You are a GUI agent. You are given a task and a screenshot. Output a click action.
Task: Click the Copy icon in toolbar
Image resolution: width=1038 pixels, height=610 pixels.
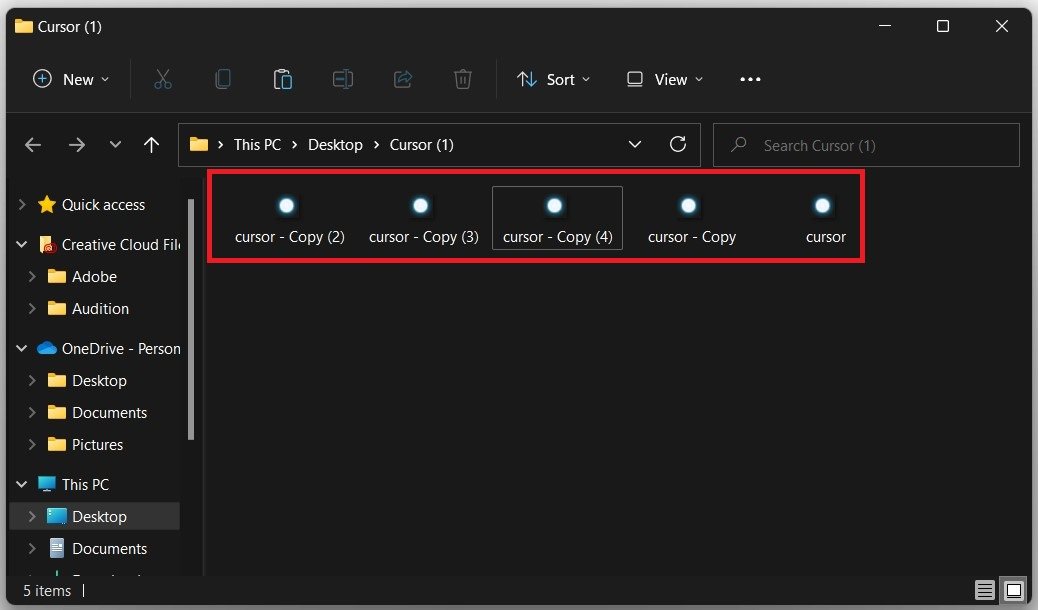pyautogui.click(x=223, y=79)
